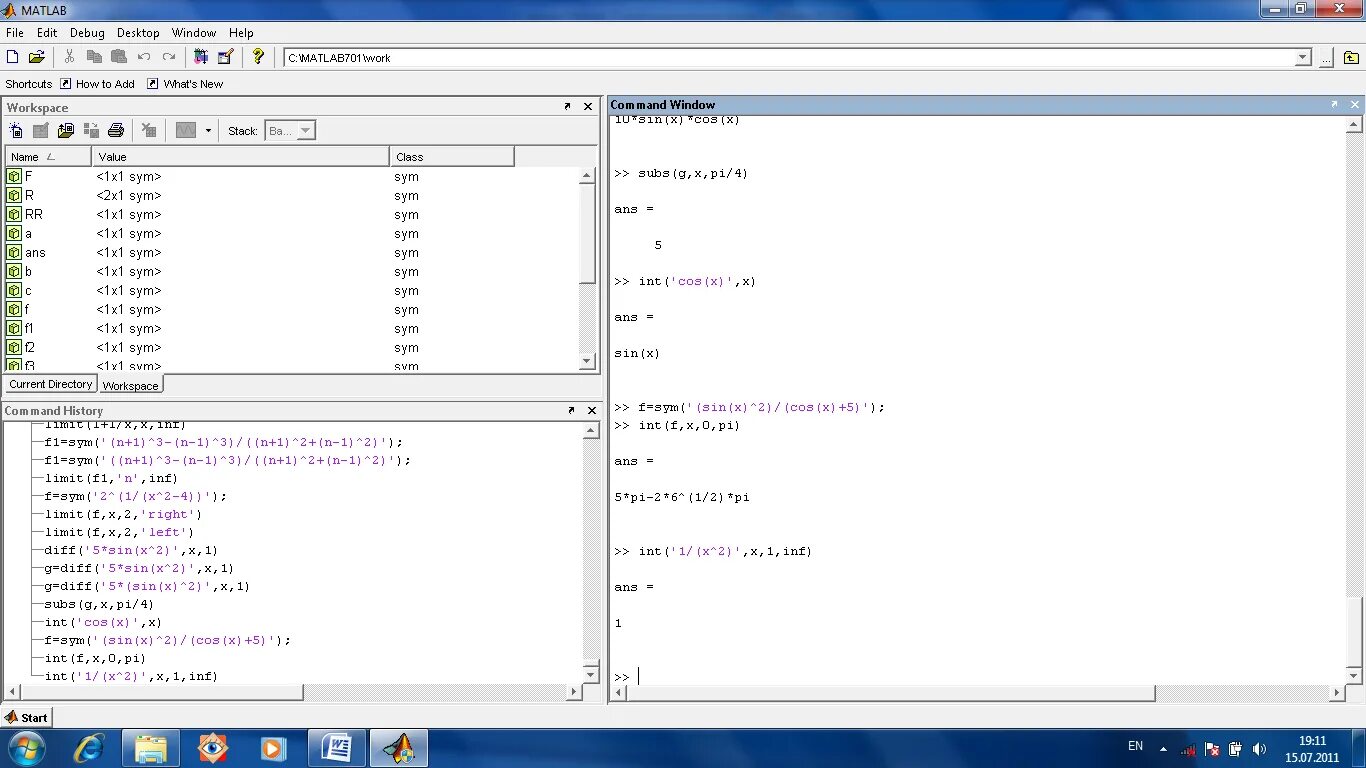
Task: Click the Class column header in Workspace
Action: (452, 157)
